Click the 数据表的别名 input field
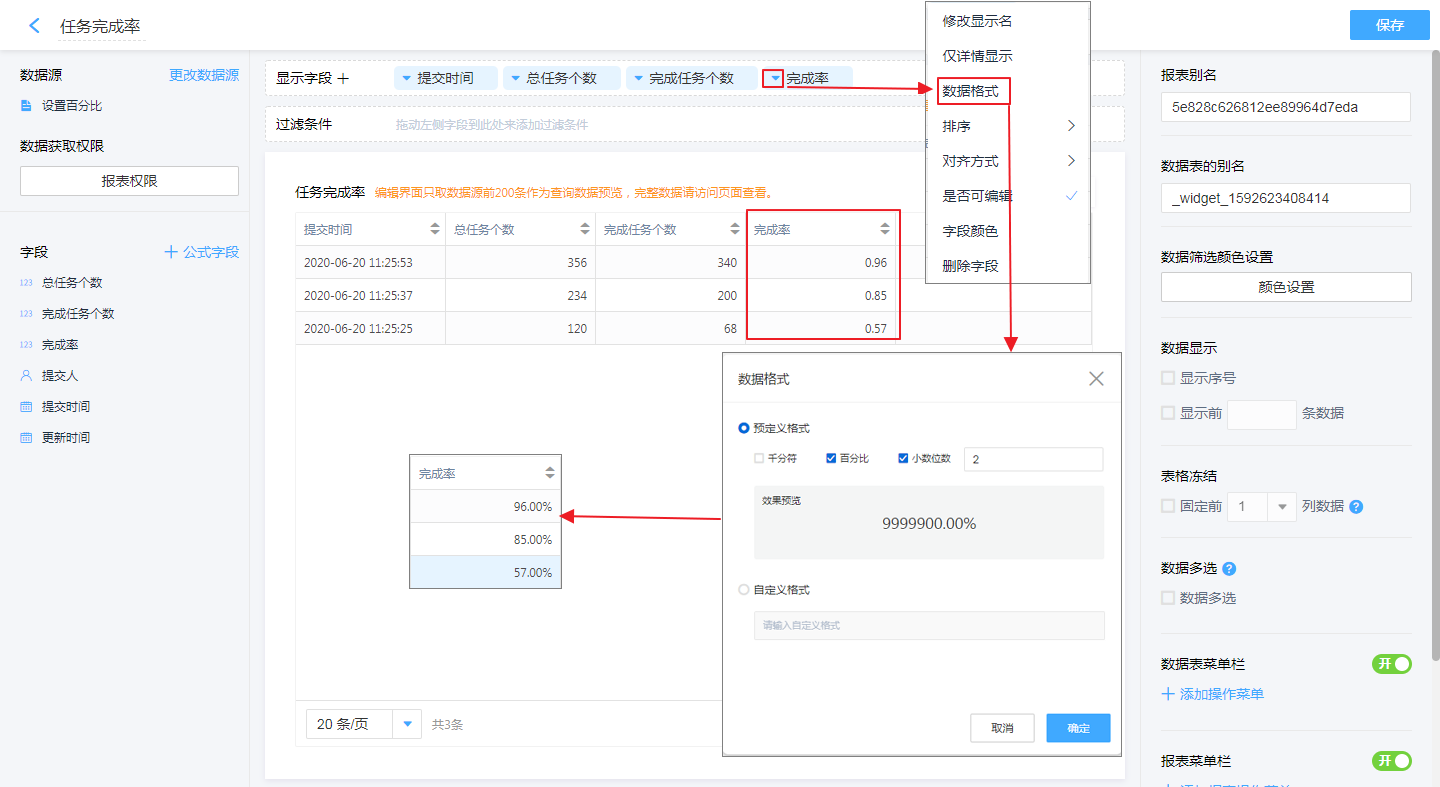The height and width of the screenshot is (787, 1440). coord(1286,198)
